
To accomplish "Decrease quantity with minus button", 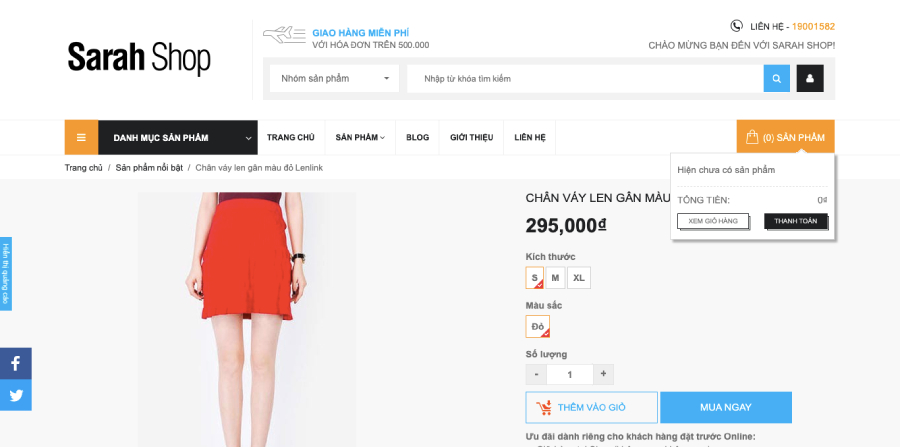I will (536, 374).
